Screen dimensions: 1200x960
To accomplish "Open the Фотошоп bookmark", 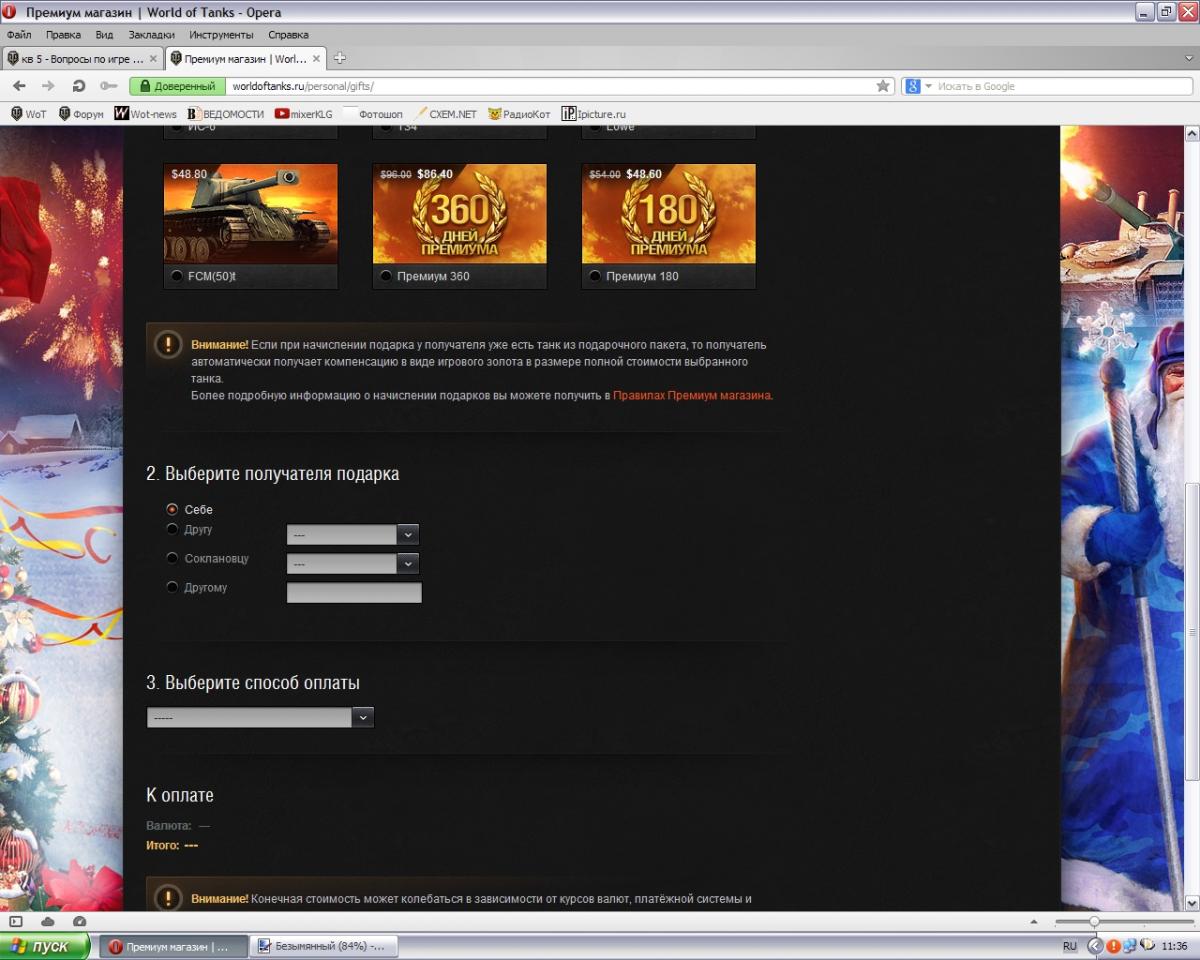I will click(x=373, y=114).
